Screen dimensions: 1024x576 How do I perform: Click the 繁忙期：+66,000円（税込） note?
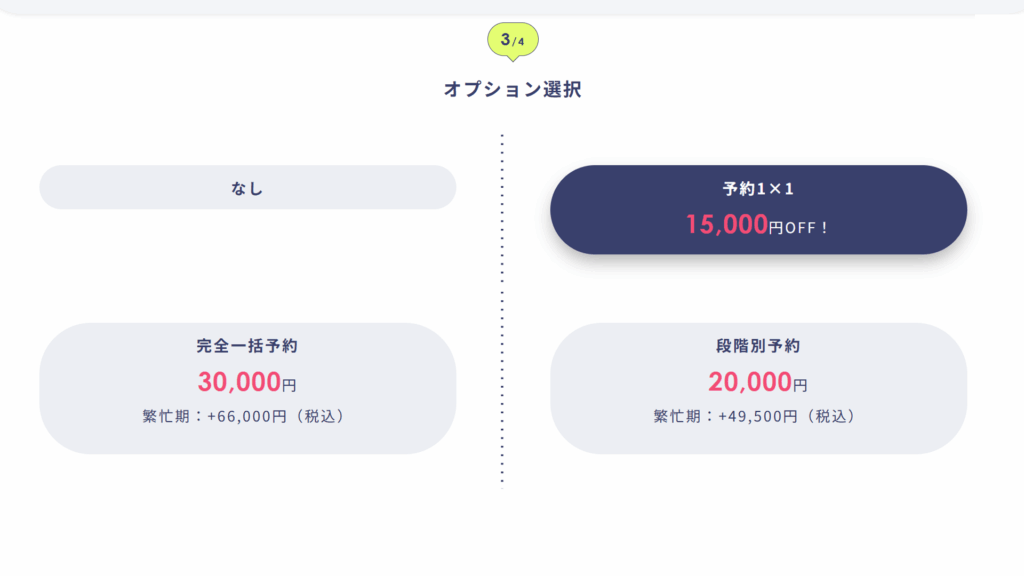pos(247,416)
